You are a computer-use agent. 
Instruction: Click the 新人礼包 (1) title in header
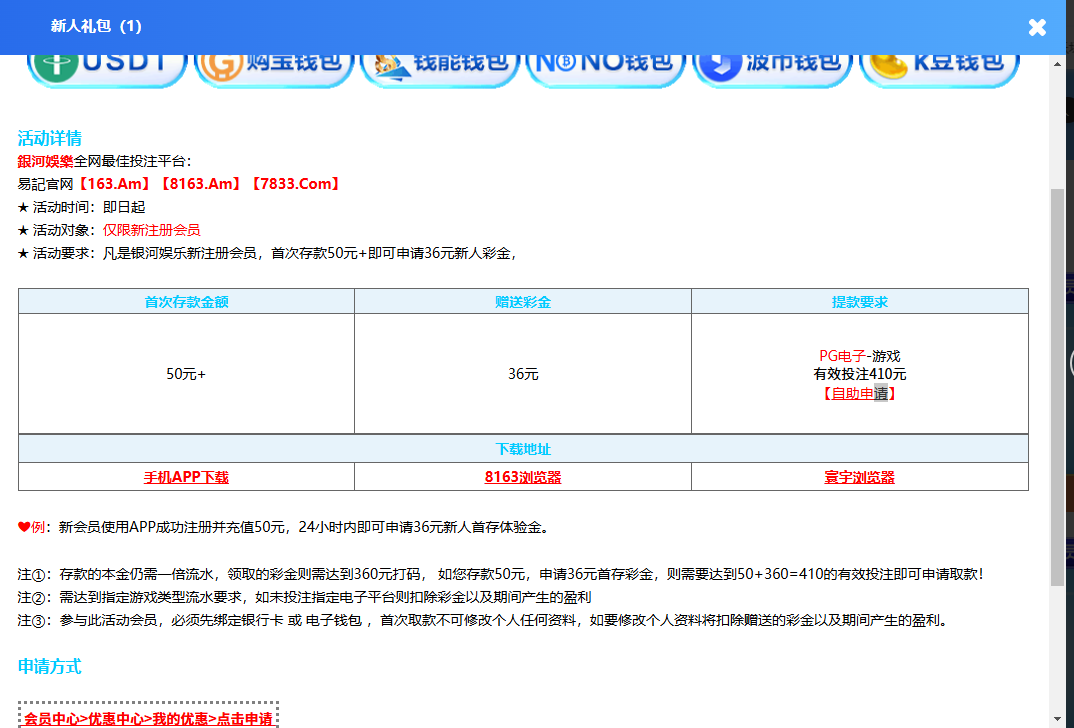(96, 26)
